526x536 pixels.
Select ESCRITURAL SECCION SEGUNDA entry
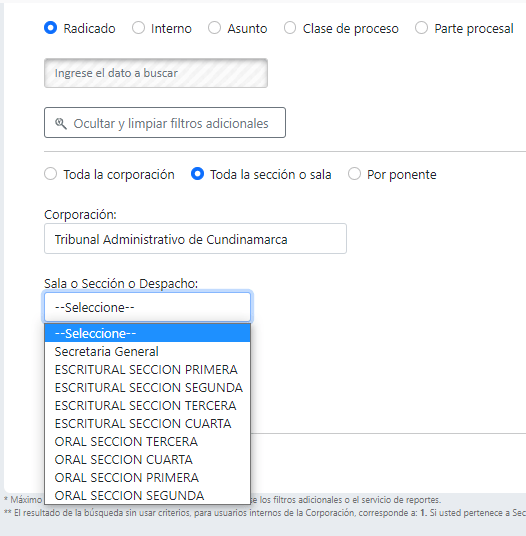148,388
